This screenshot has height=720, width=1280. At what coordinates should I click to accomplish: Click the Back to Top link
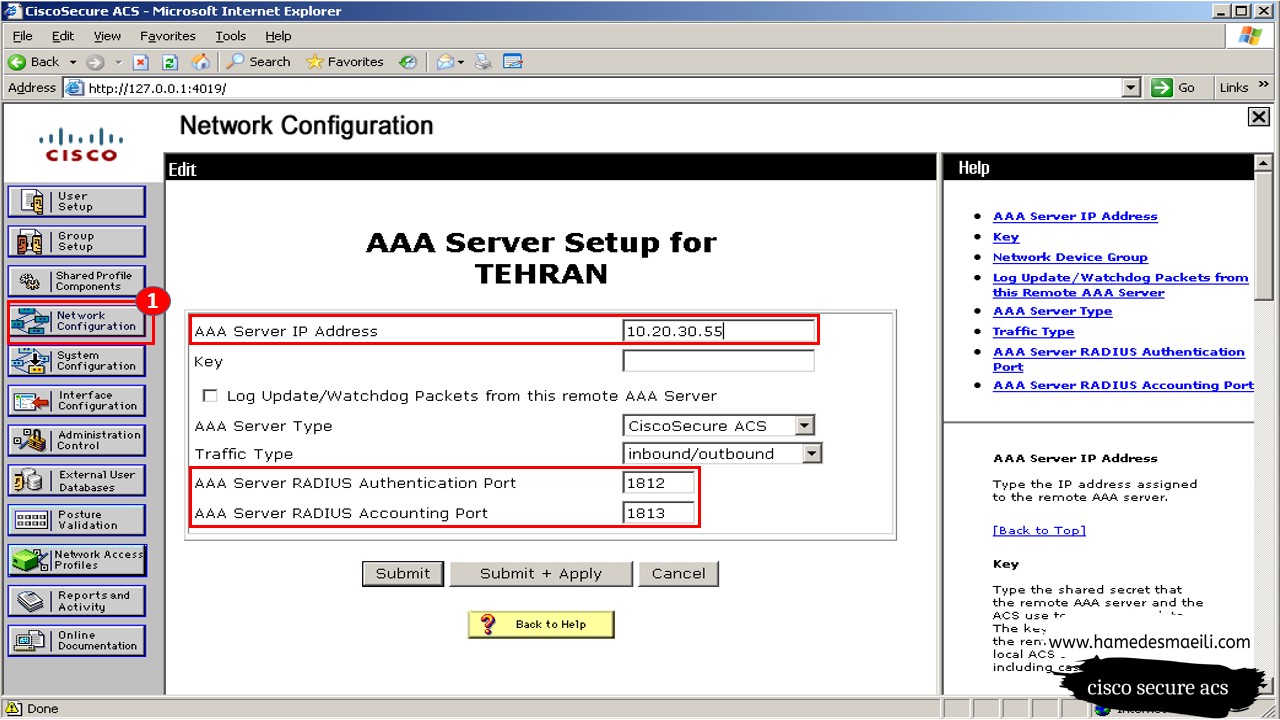[1039, 530]
